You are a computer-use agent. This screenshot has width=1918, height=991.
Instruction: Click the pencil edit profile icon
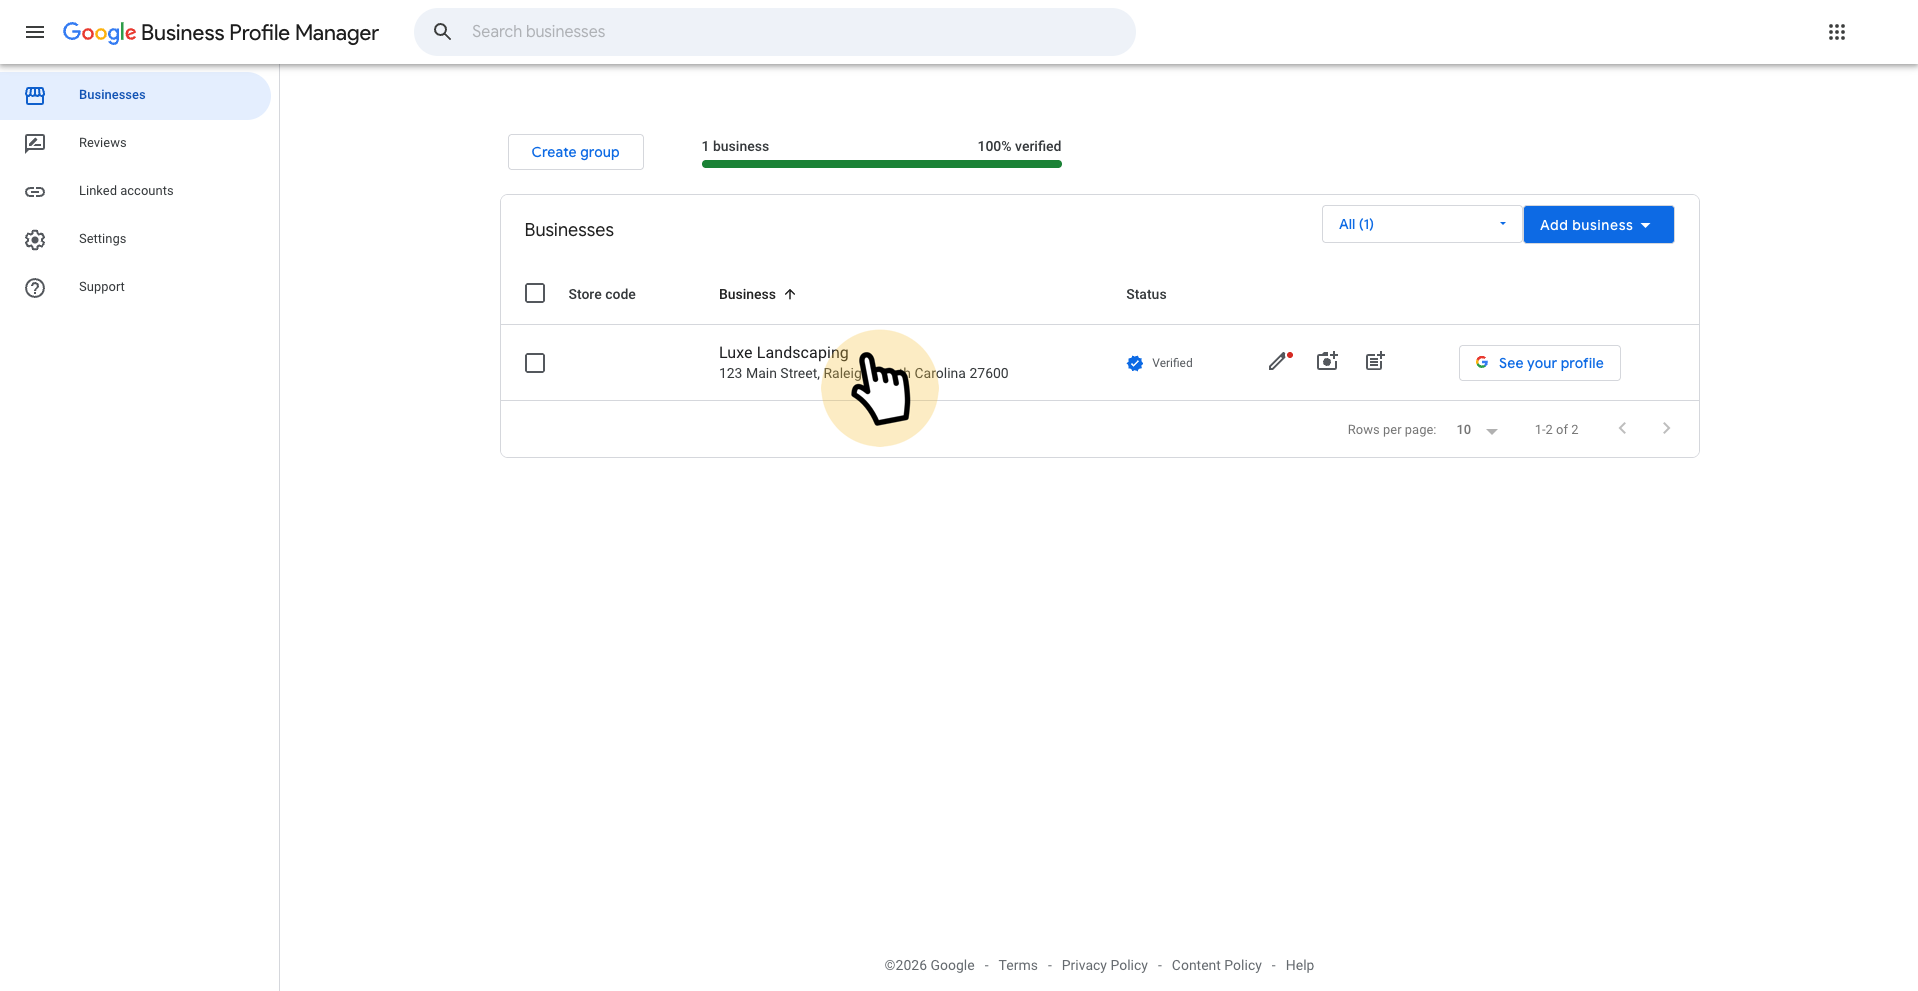[x=1278, y=362]
